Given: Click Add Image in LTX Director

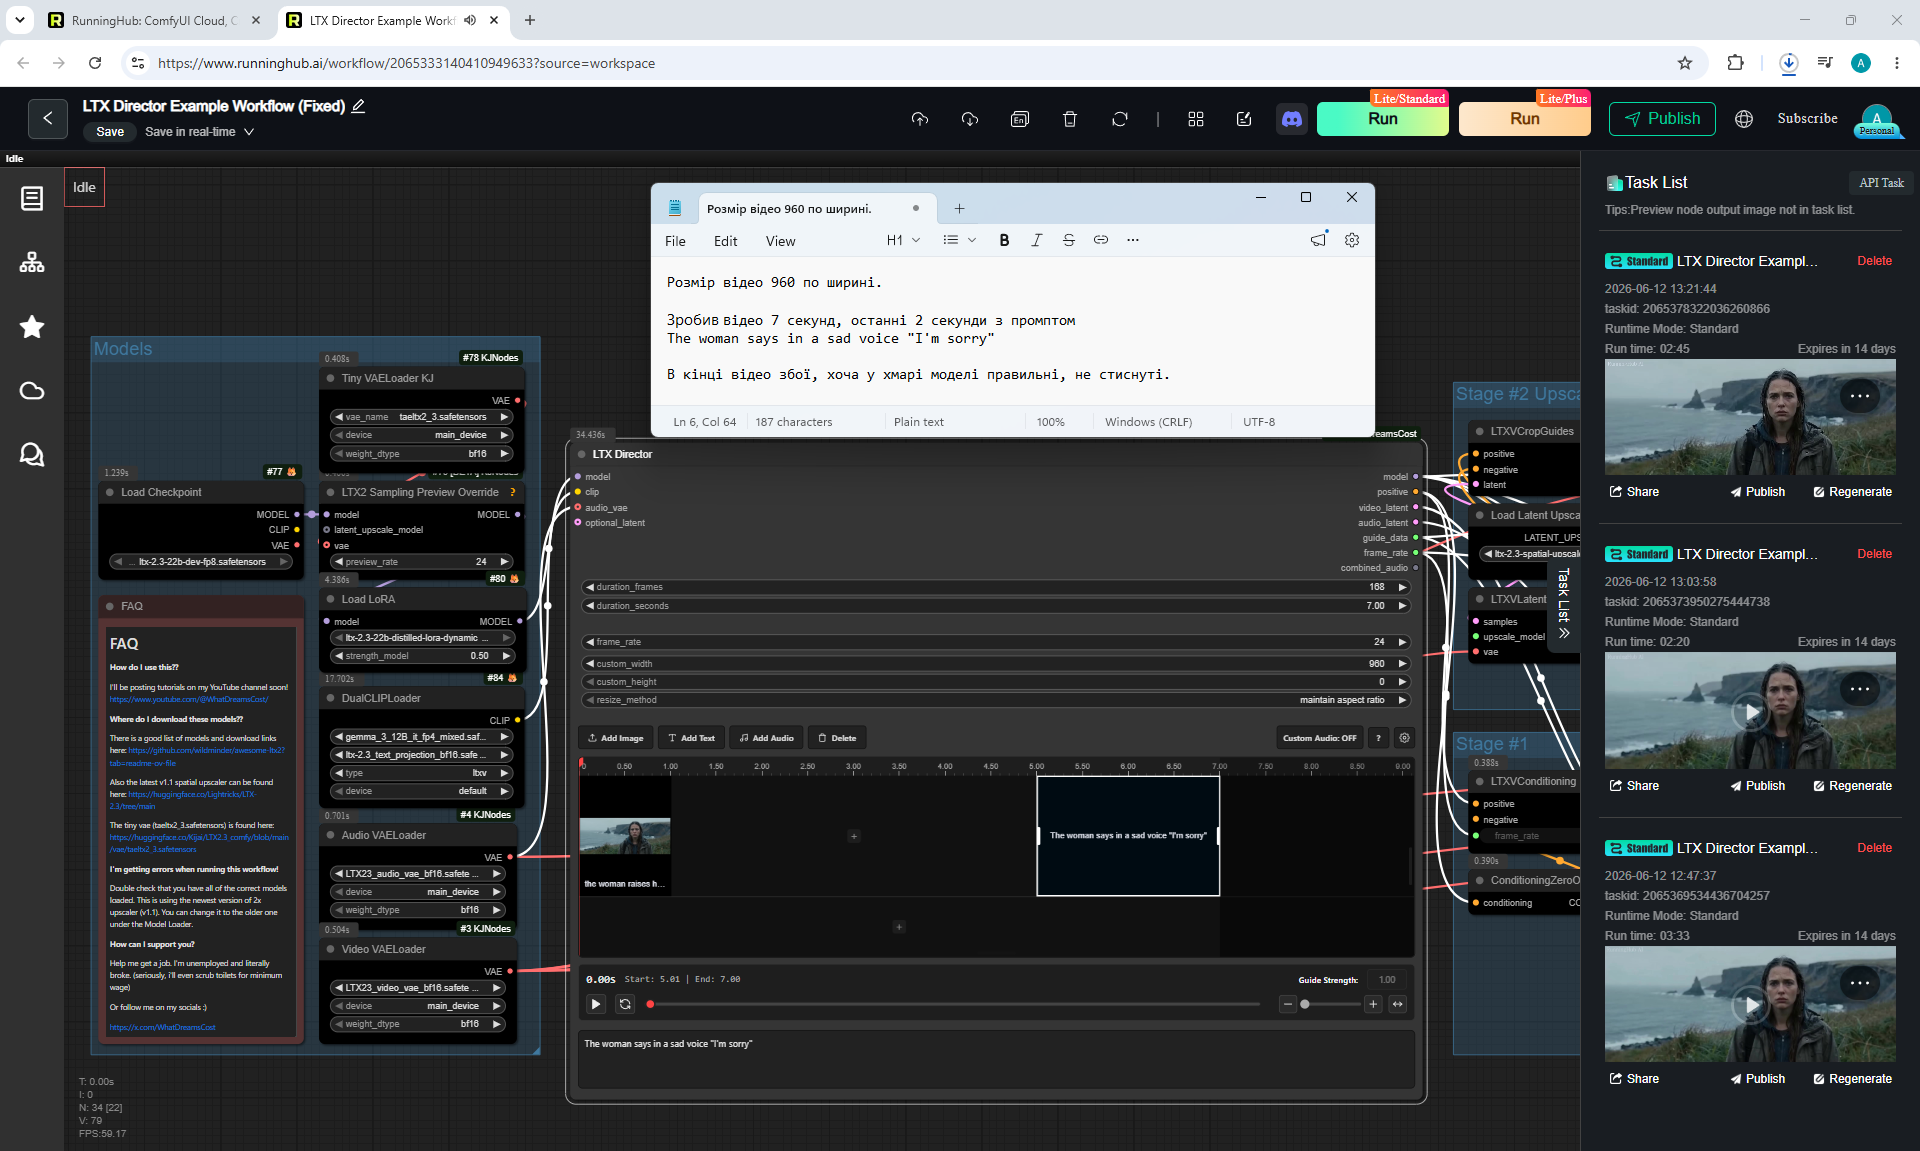Looking at the screenshot, I should (615, 738).
